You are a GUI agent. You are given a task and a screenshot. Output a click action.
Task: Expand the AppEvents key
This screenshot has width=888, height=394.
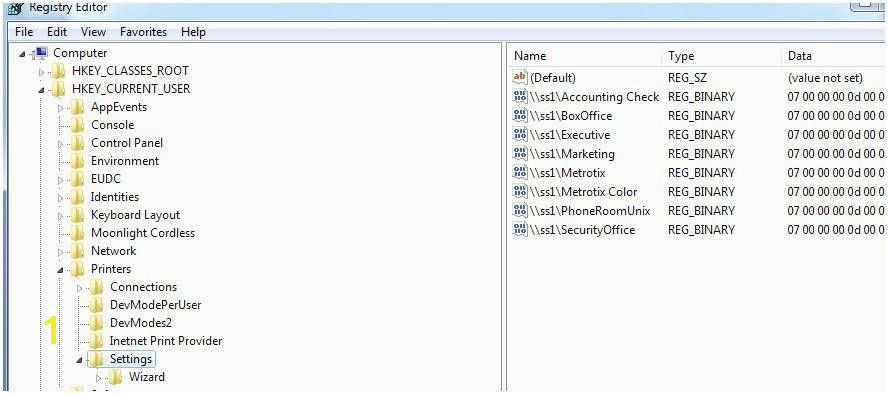[x=61, y=108]
